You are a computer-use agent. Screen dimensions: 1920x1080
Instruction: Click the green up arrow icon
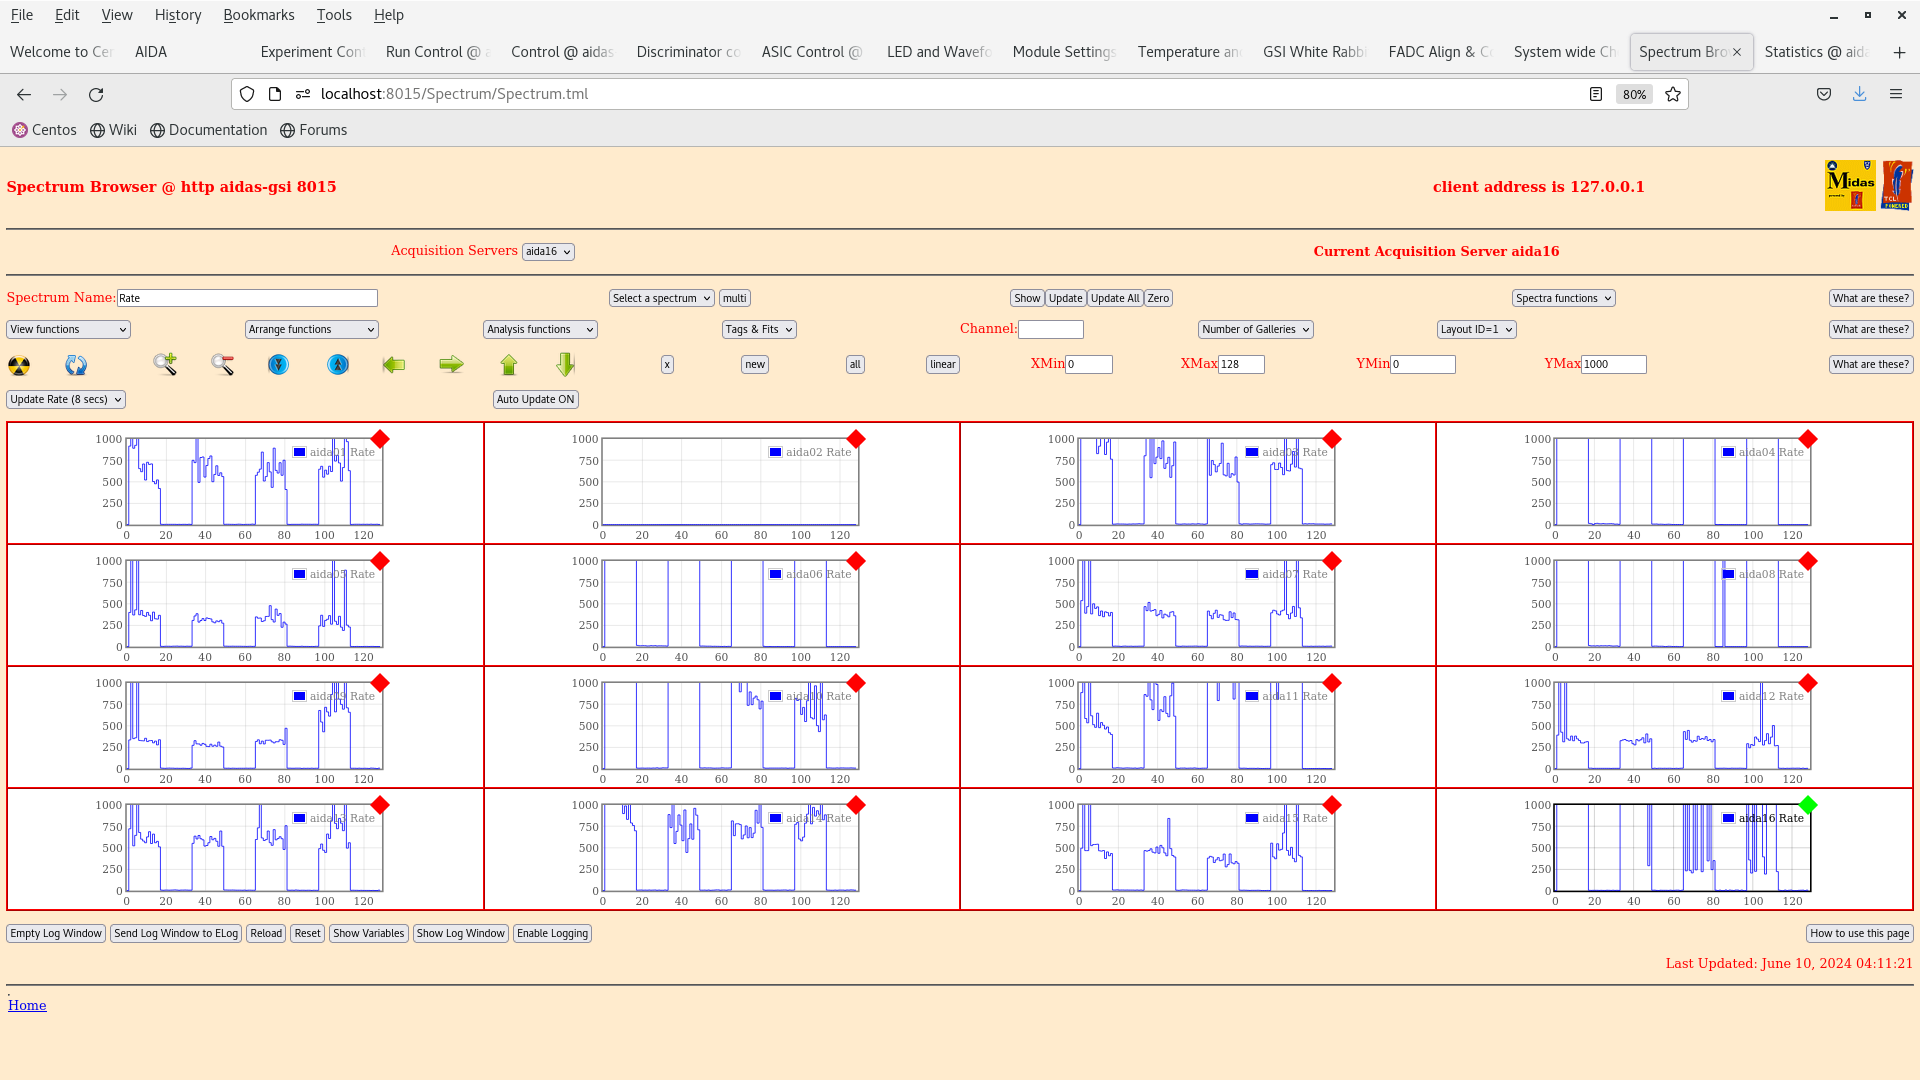coord(509,364)
